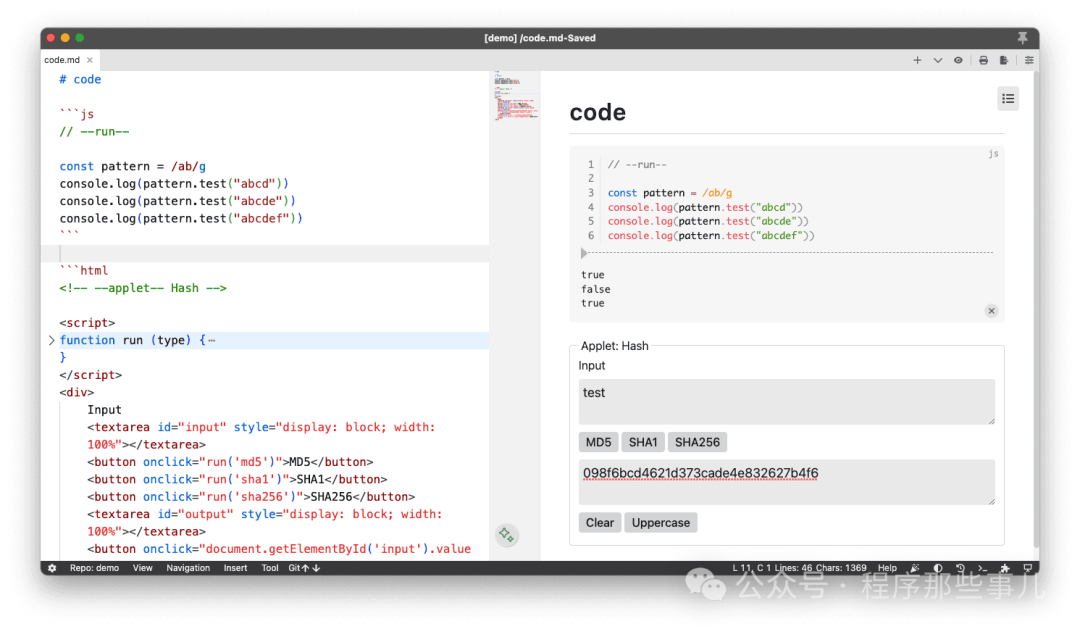
Task: Click the party popper icon in status bar
Action: click(915, 568)
